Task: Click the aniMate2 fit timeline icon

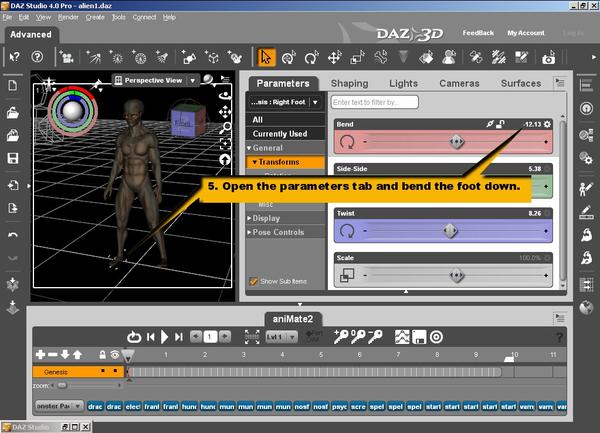Action: click(x=252, y=337)
